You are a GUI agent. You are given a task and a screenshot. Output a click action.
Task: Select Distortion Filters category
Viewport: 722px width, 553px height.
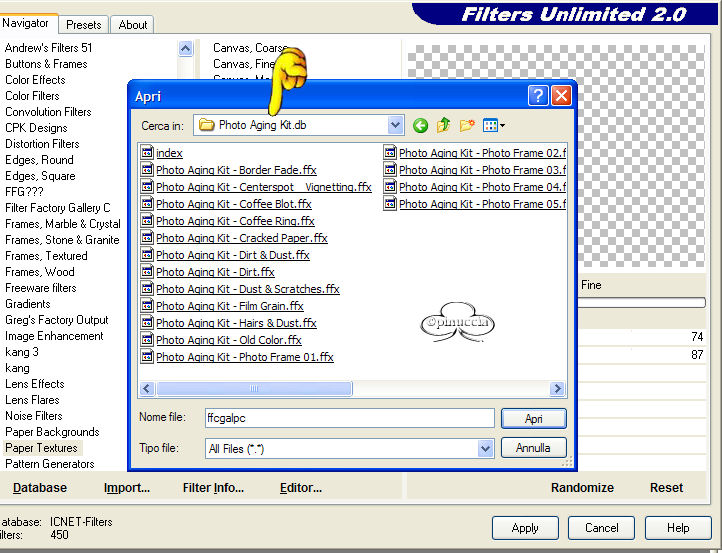pos(42,144)
